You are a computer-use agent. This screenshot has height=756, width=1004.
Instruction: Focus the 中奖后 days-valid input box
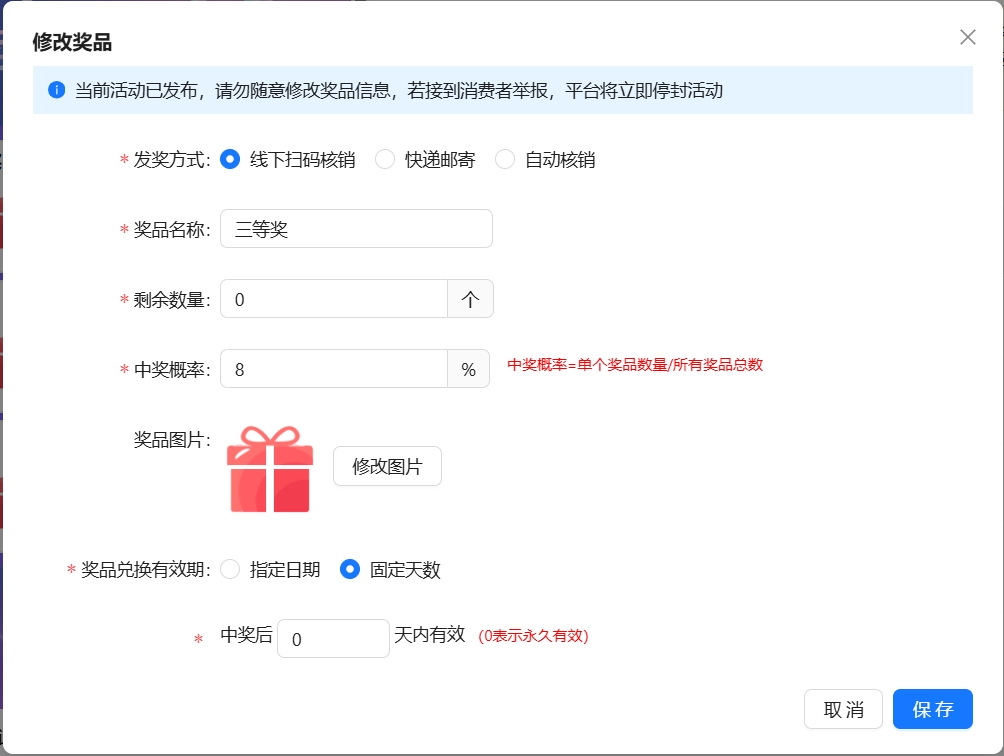(x=333, y=638)
